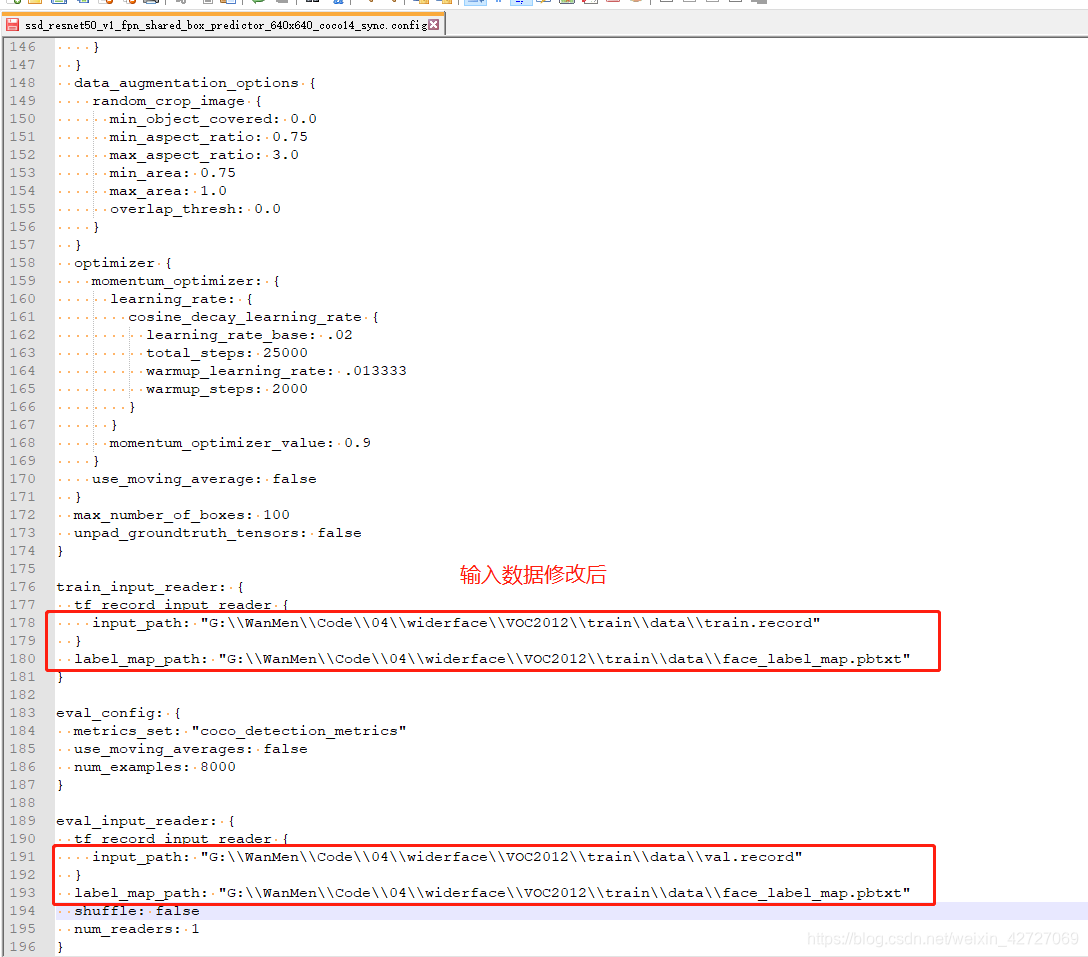Click the min_area: 0.75 line
The height and width of the screenshot is (957, 1088).
tap(172, 173)
